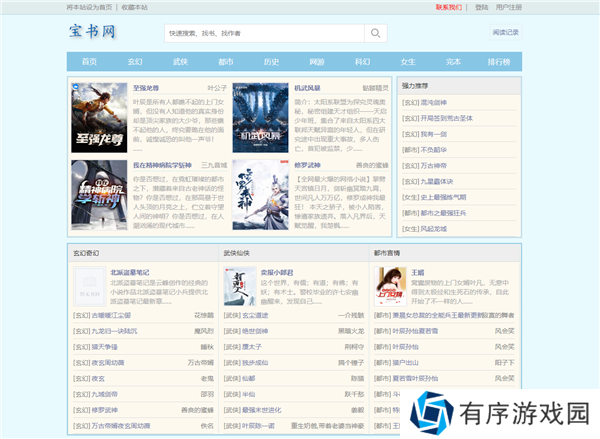Open the 完本 nav tab
The image size is (600, 439).
(x=453, y=62)
